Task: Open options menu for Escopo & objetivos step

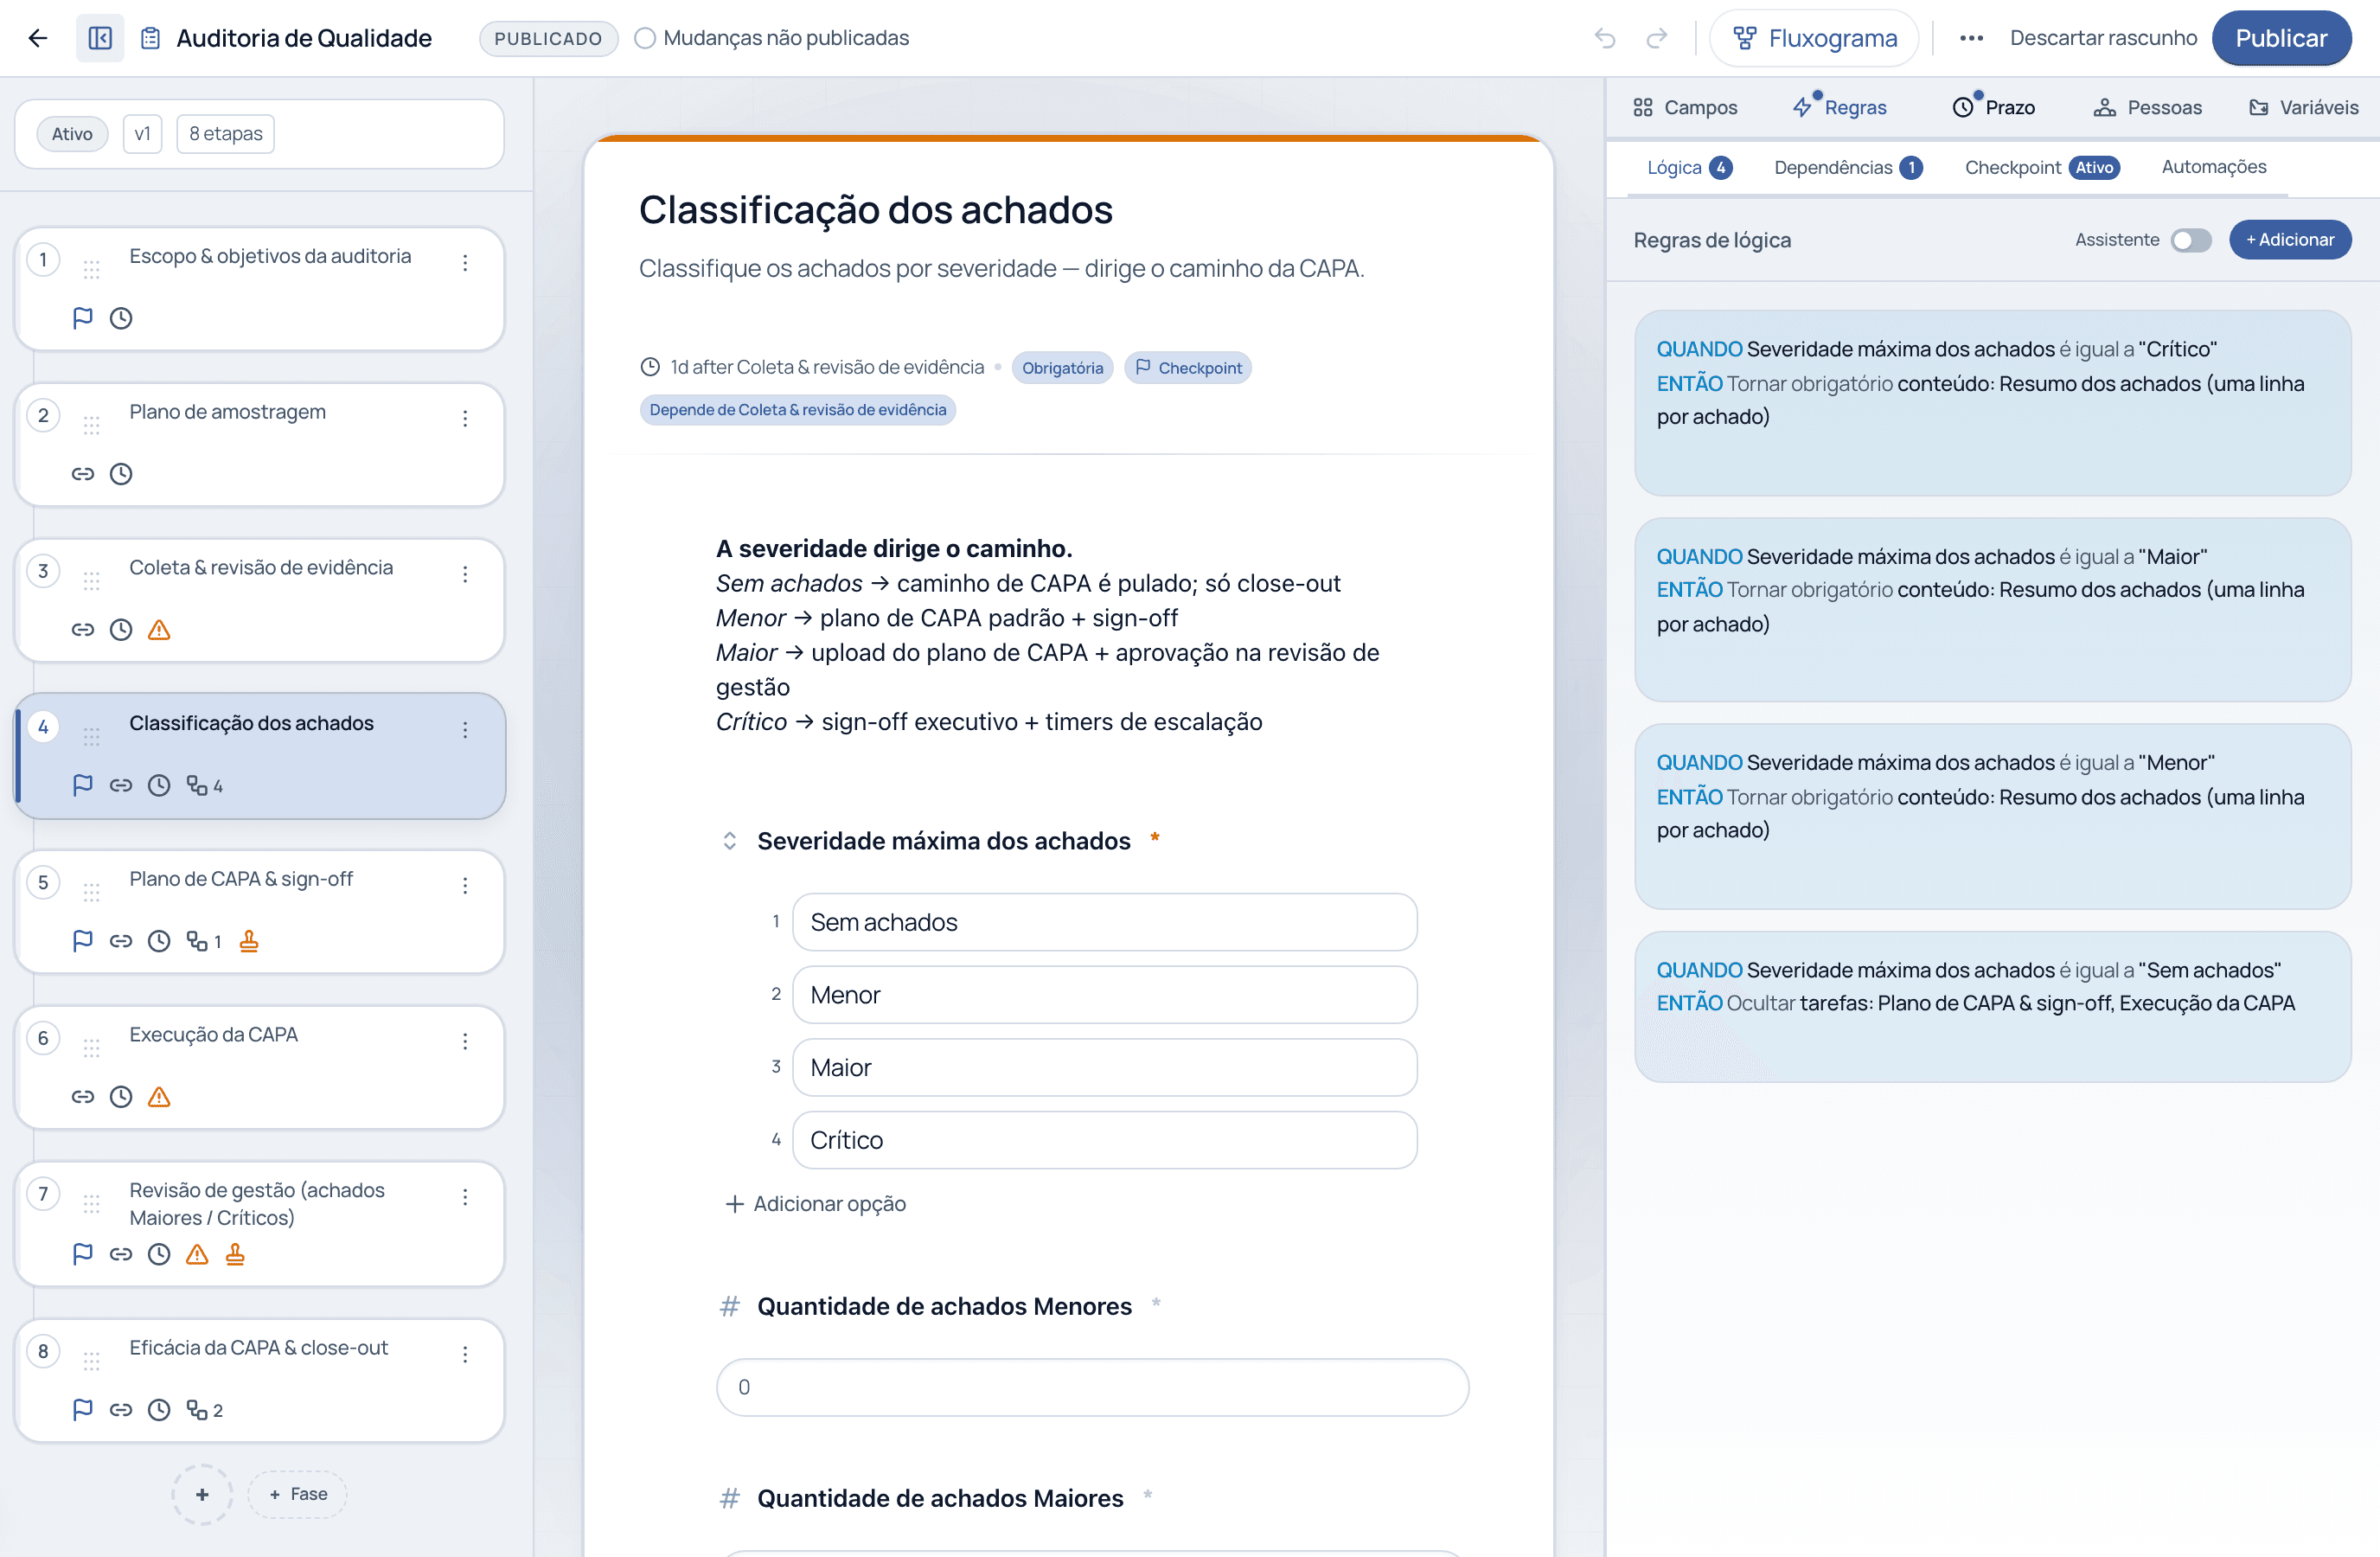Action: click(465, 262)
